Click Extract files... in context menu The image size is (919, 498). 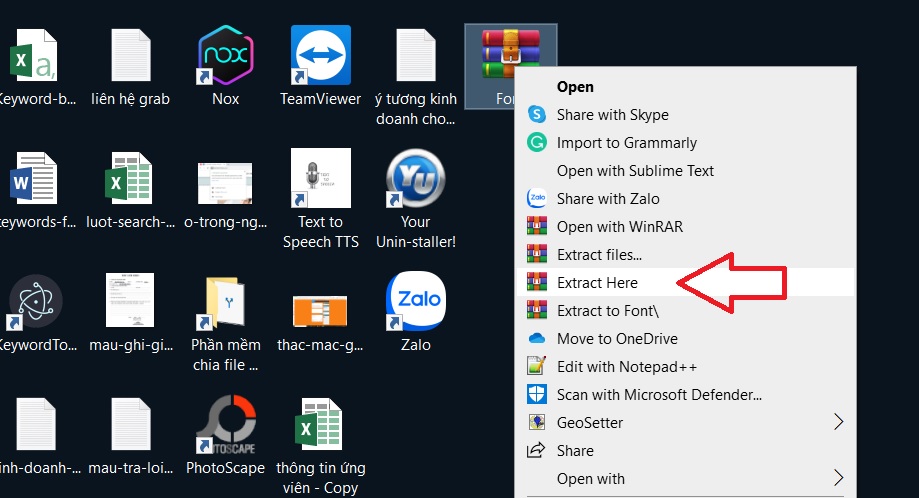pyautogui.click(x=599, y=255)
